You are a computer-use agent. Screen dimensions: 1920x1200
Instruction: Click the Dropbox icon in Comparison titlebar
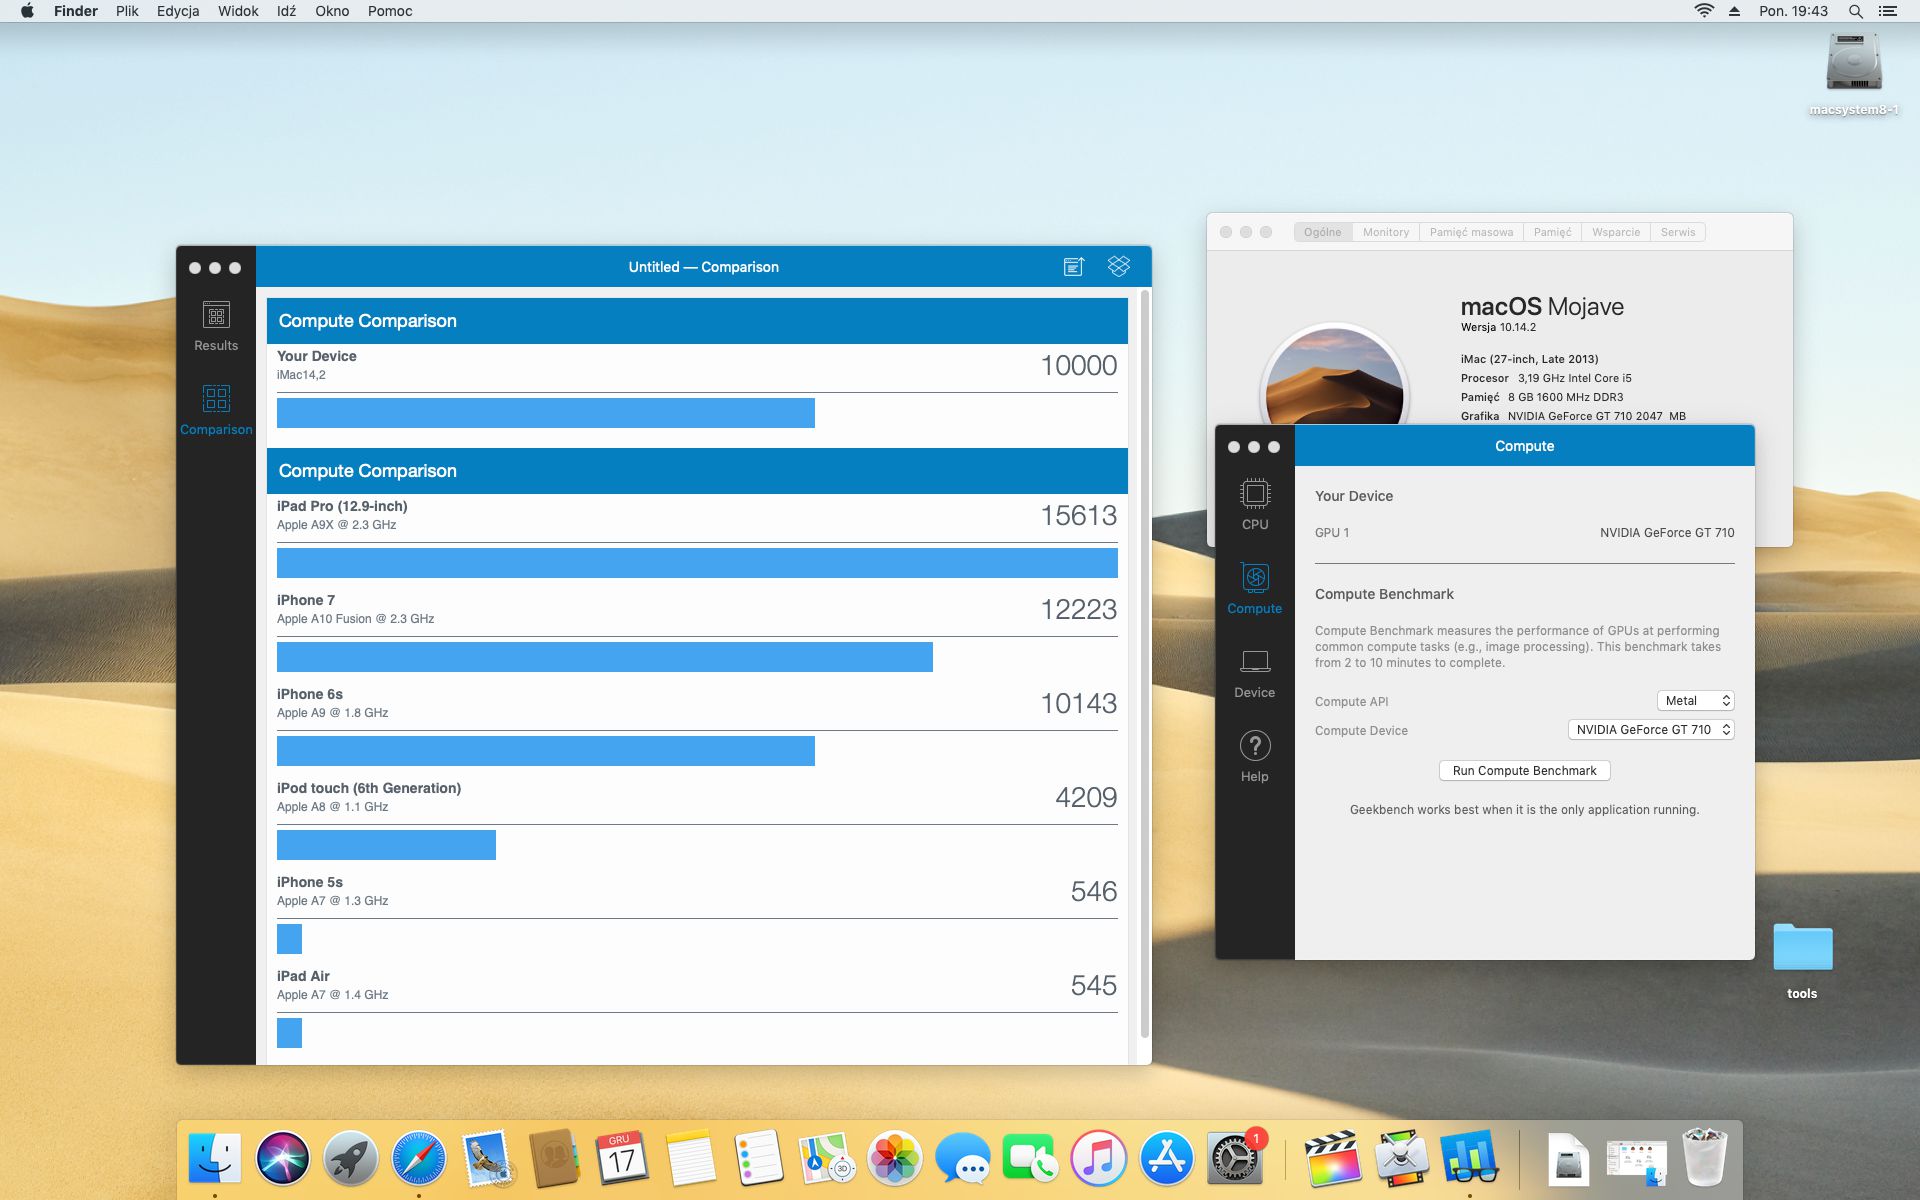1118,266
